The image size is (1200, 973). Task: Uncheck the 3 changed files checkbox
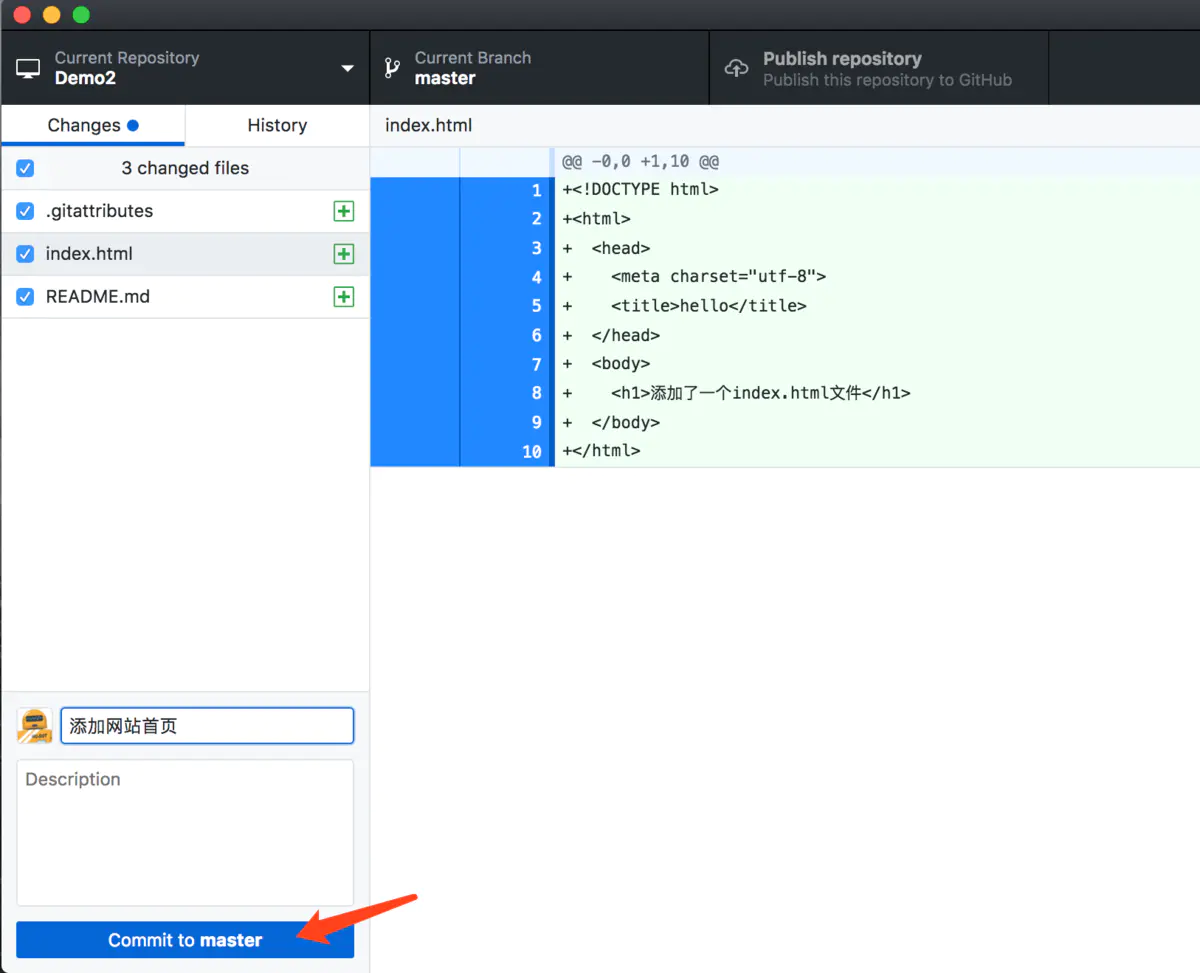pos(25,168)
